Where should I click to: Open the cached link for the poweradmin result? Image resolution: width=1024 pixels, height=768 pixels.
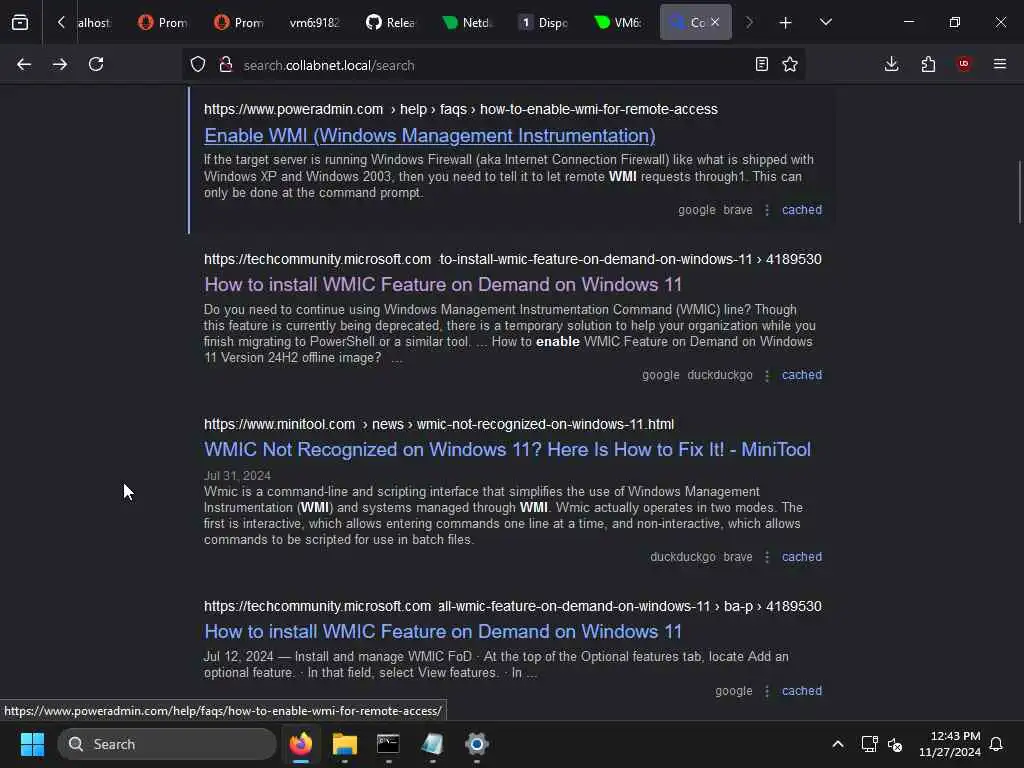tap(802, 210)
